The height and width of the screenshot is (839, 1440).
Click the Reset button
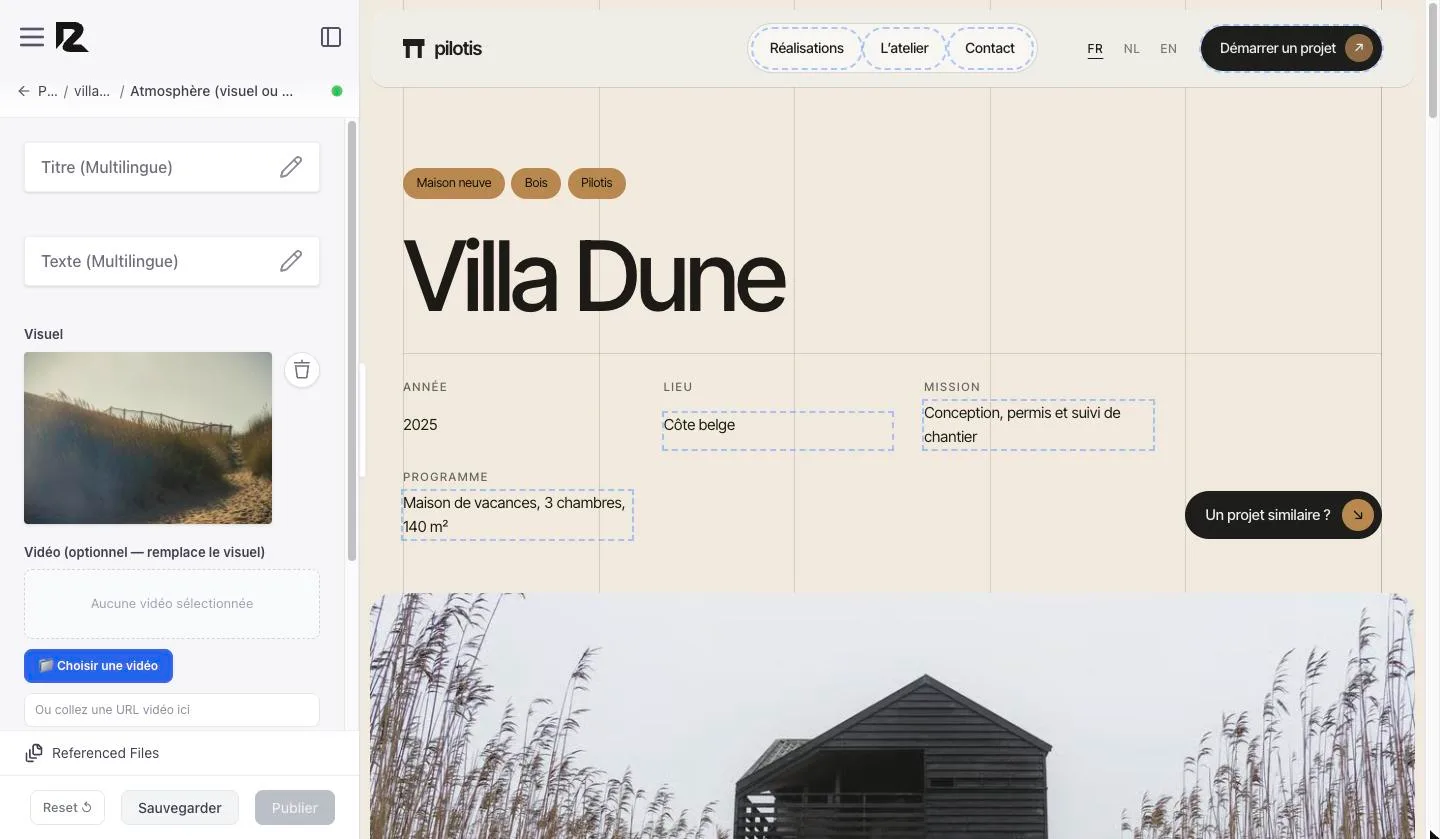[67, 808]
